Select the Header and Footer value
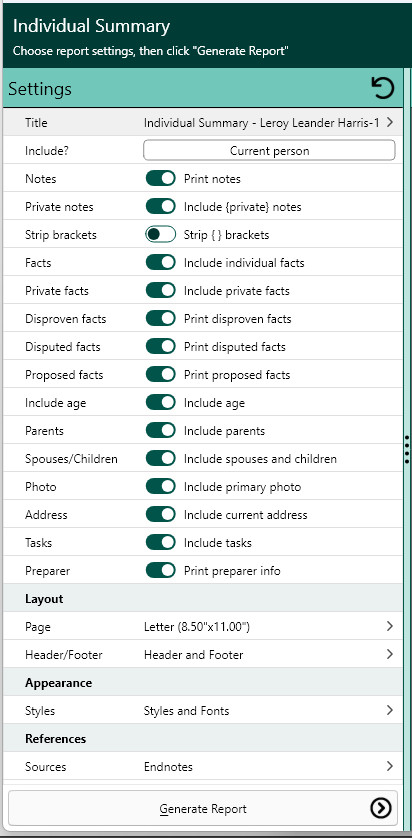Viewport: 412px width, 838px height. pos(193,654)
